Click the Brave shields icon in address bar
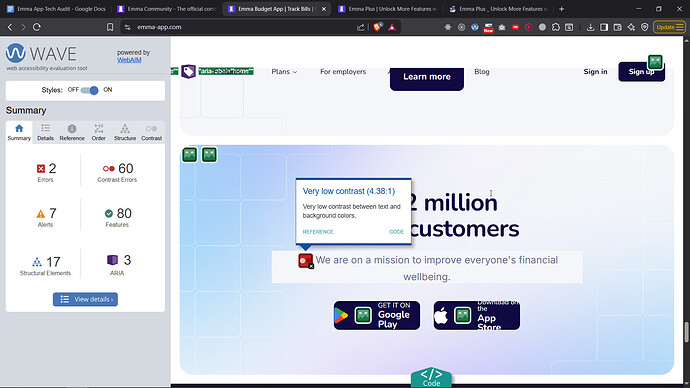Screen dimensions: 690x388 (x=377, y=27)
